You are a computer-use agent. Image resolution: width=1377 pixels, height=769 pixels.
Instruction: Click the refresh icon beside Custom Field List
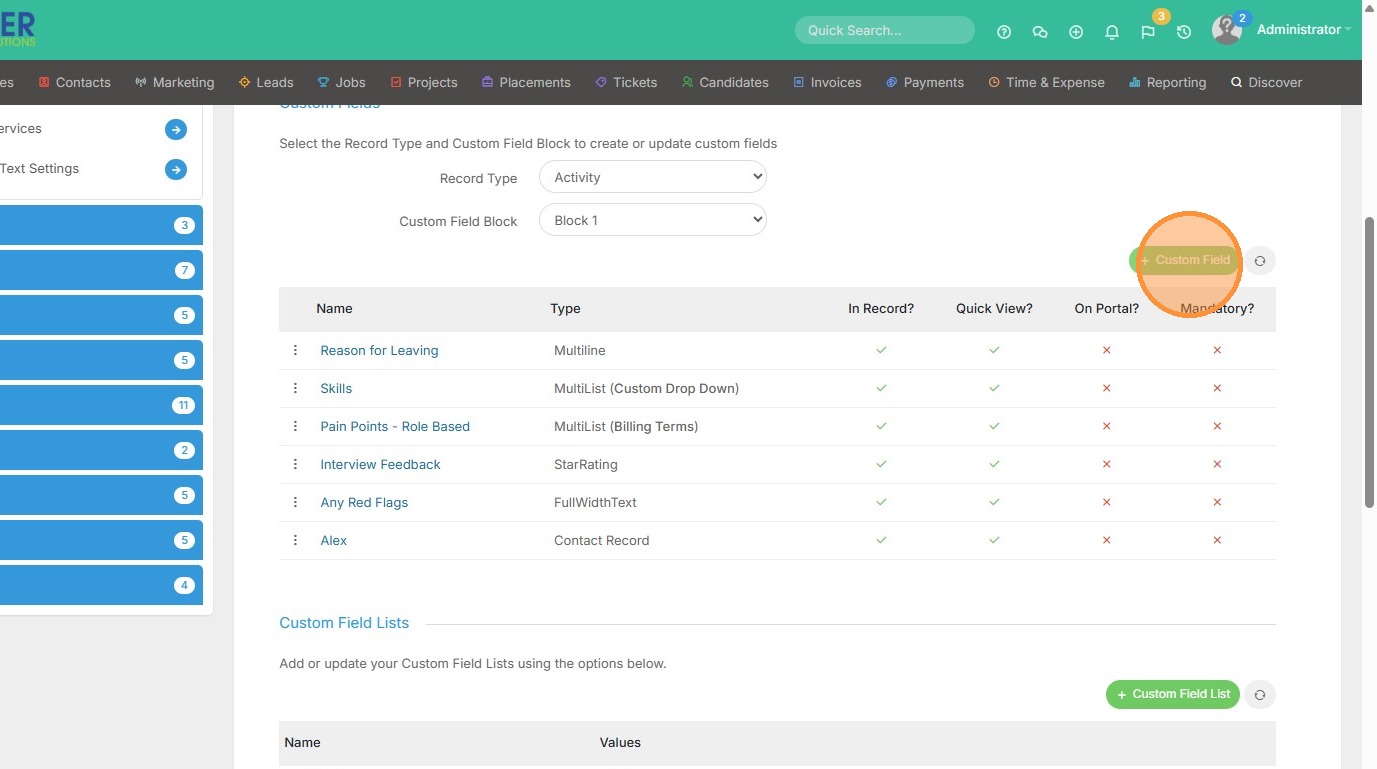[1260, 695]
